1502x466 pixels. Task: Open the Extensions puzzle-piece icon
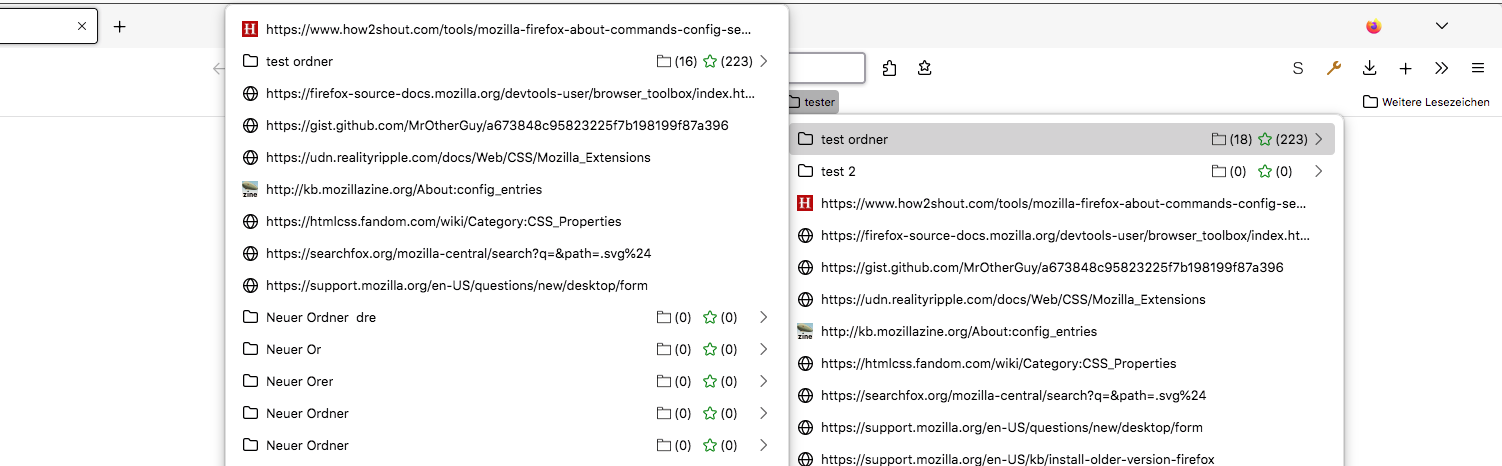[889, 68]
